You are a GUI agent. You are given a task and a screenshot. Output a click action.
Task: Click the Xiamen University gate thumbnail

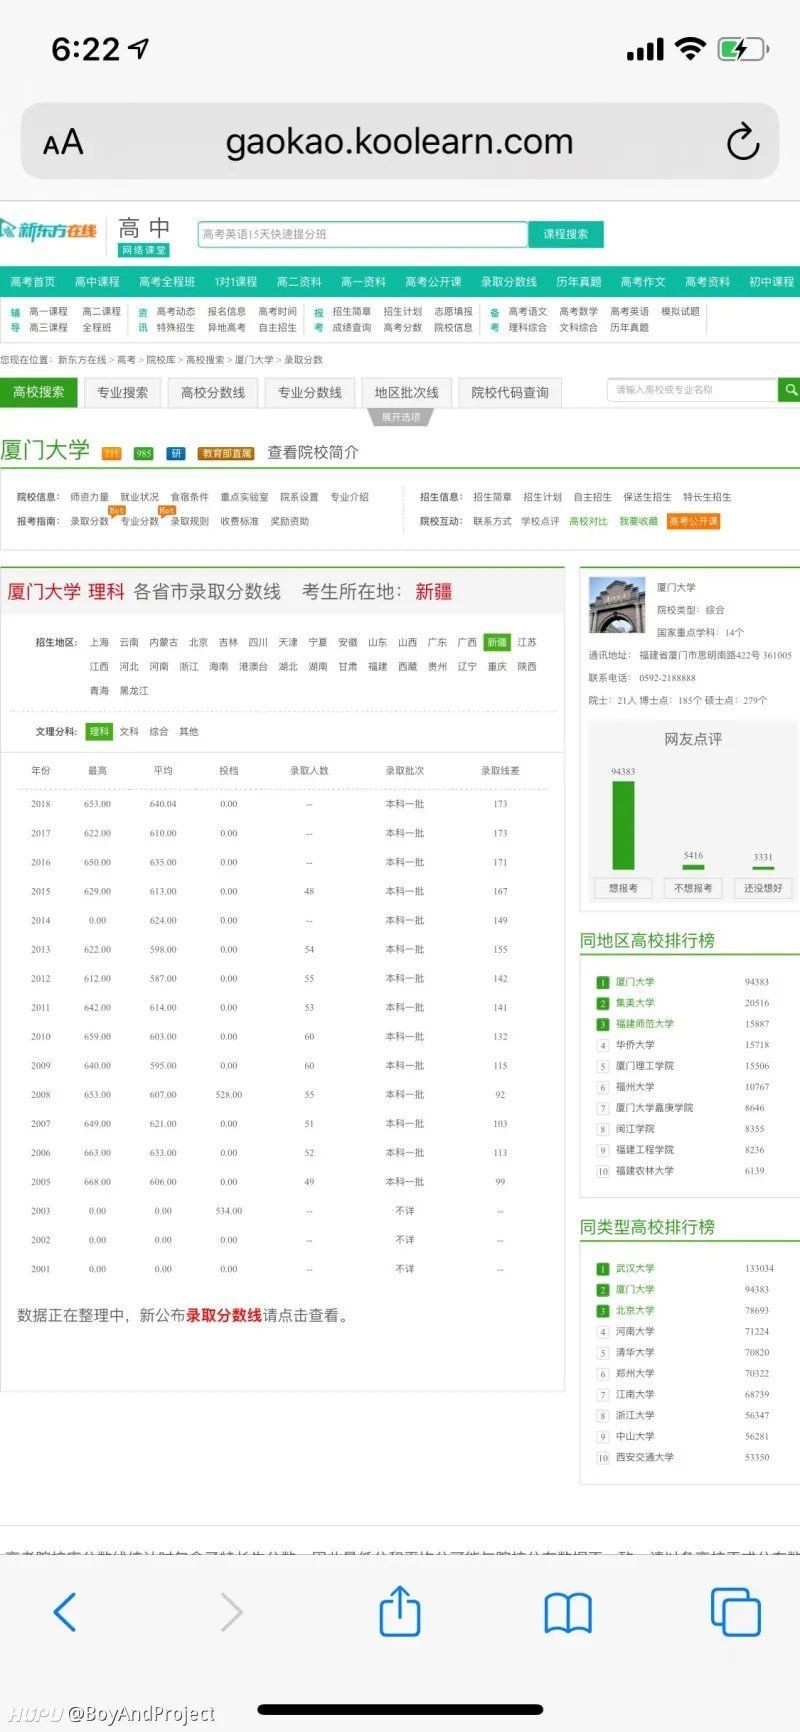coord(617,606)
